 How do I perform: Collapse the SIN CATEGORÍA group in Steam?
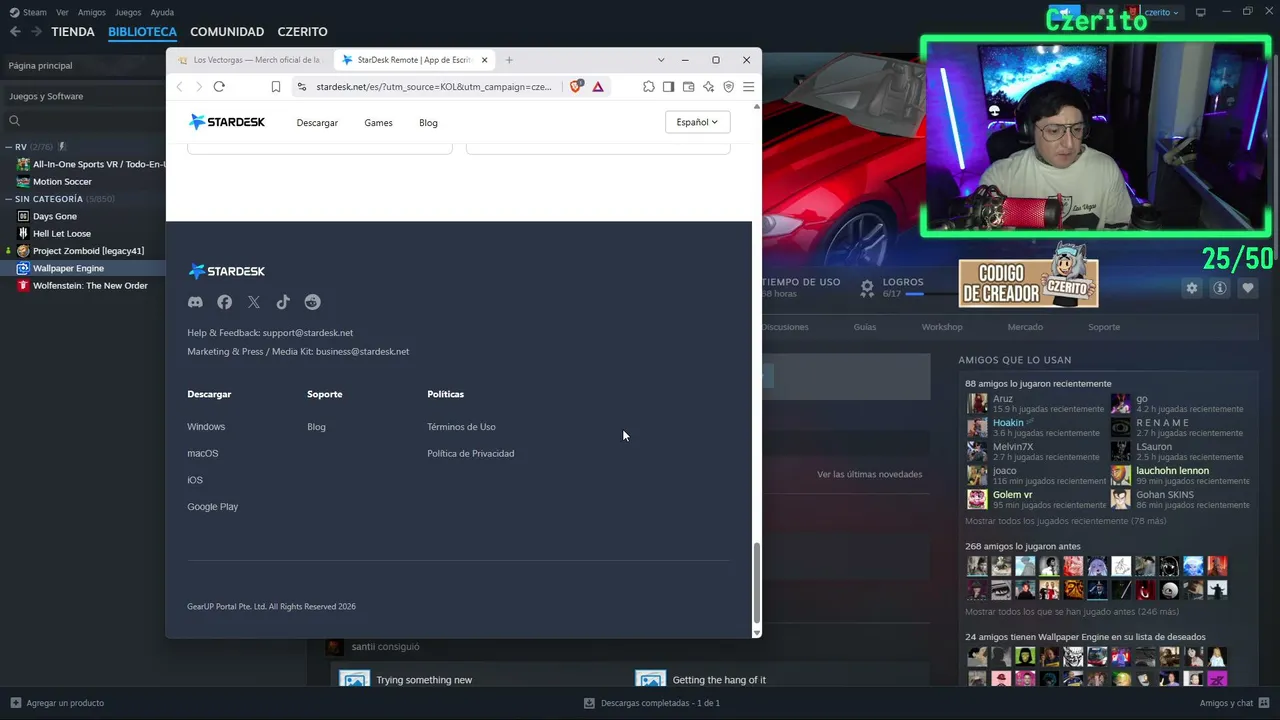[x=9, y=199]
